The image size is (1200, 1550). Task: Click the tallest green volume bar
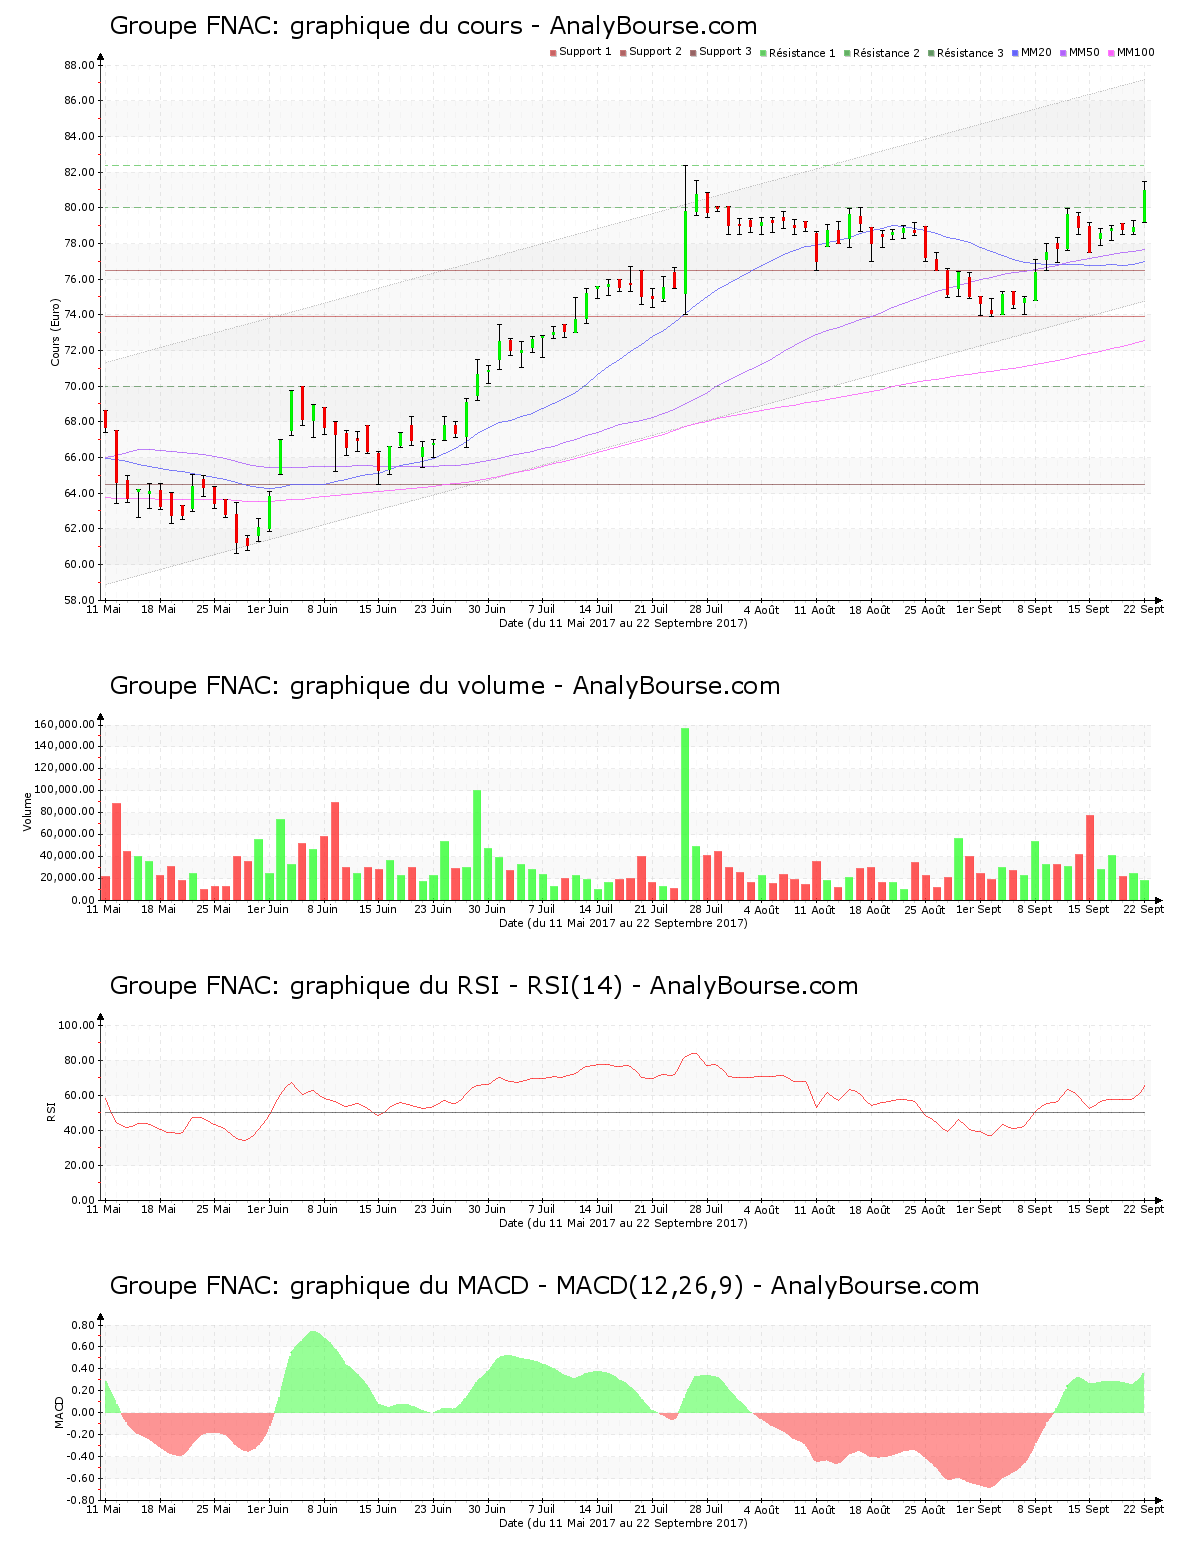point(685,813)
